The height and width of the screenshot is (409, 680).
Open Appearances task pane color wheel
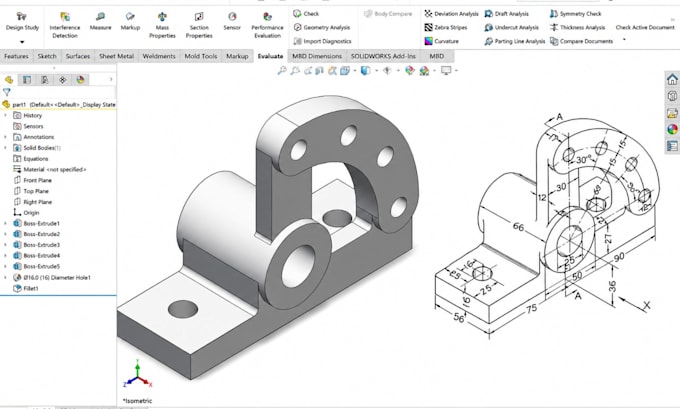pos(672,129)
